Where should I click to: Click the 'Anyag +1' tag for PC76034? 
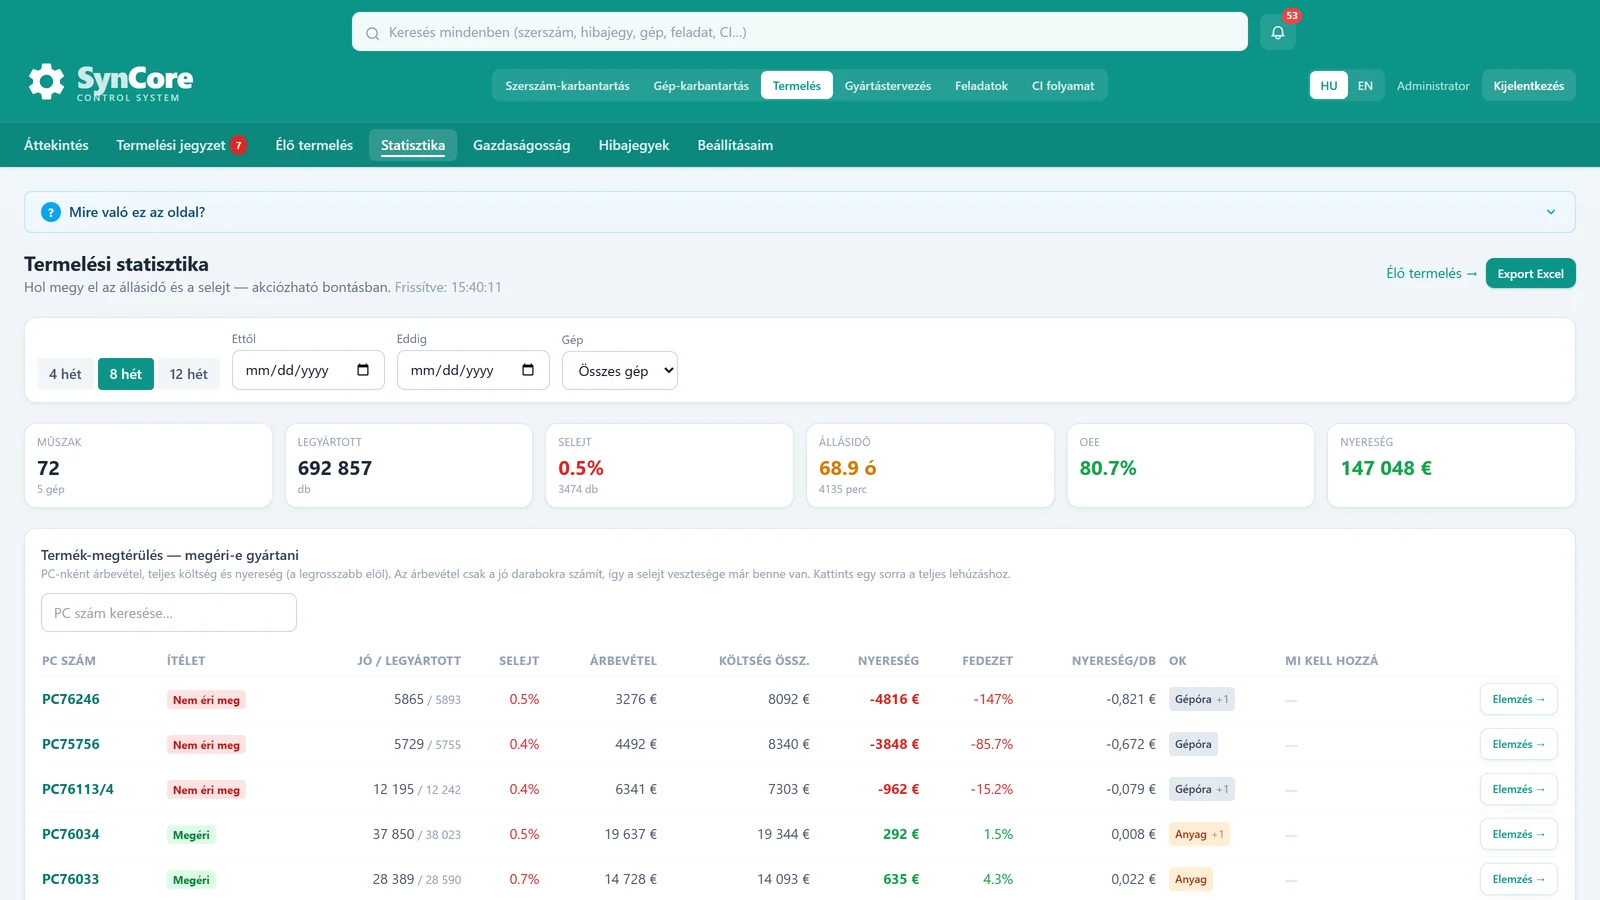pyautogui.click(x=1199, y=834)
